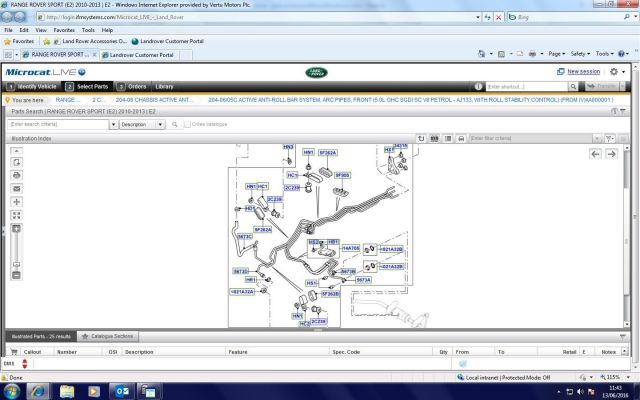Open the Library tab
Viewport: 640px width, 400px height.
[164, 87]
